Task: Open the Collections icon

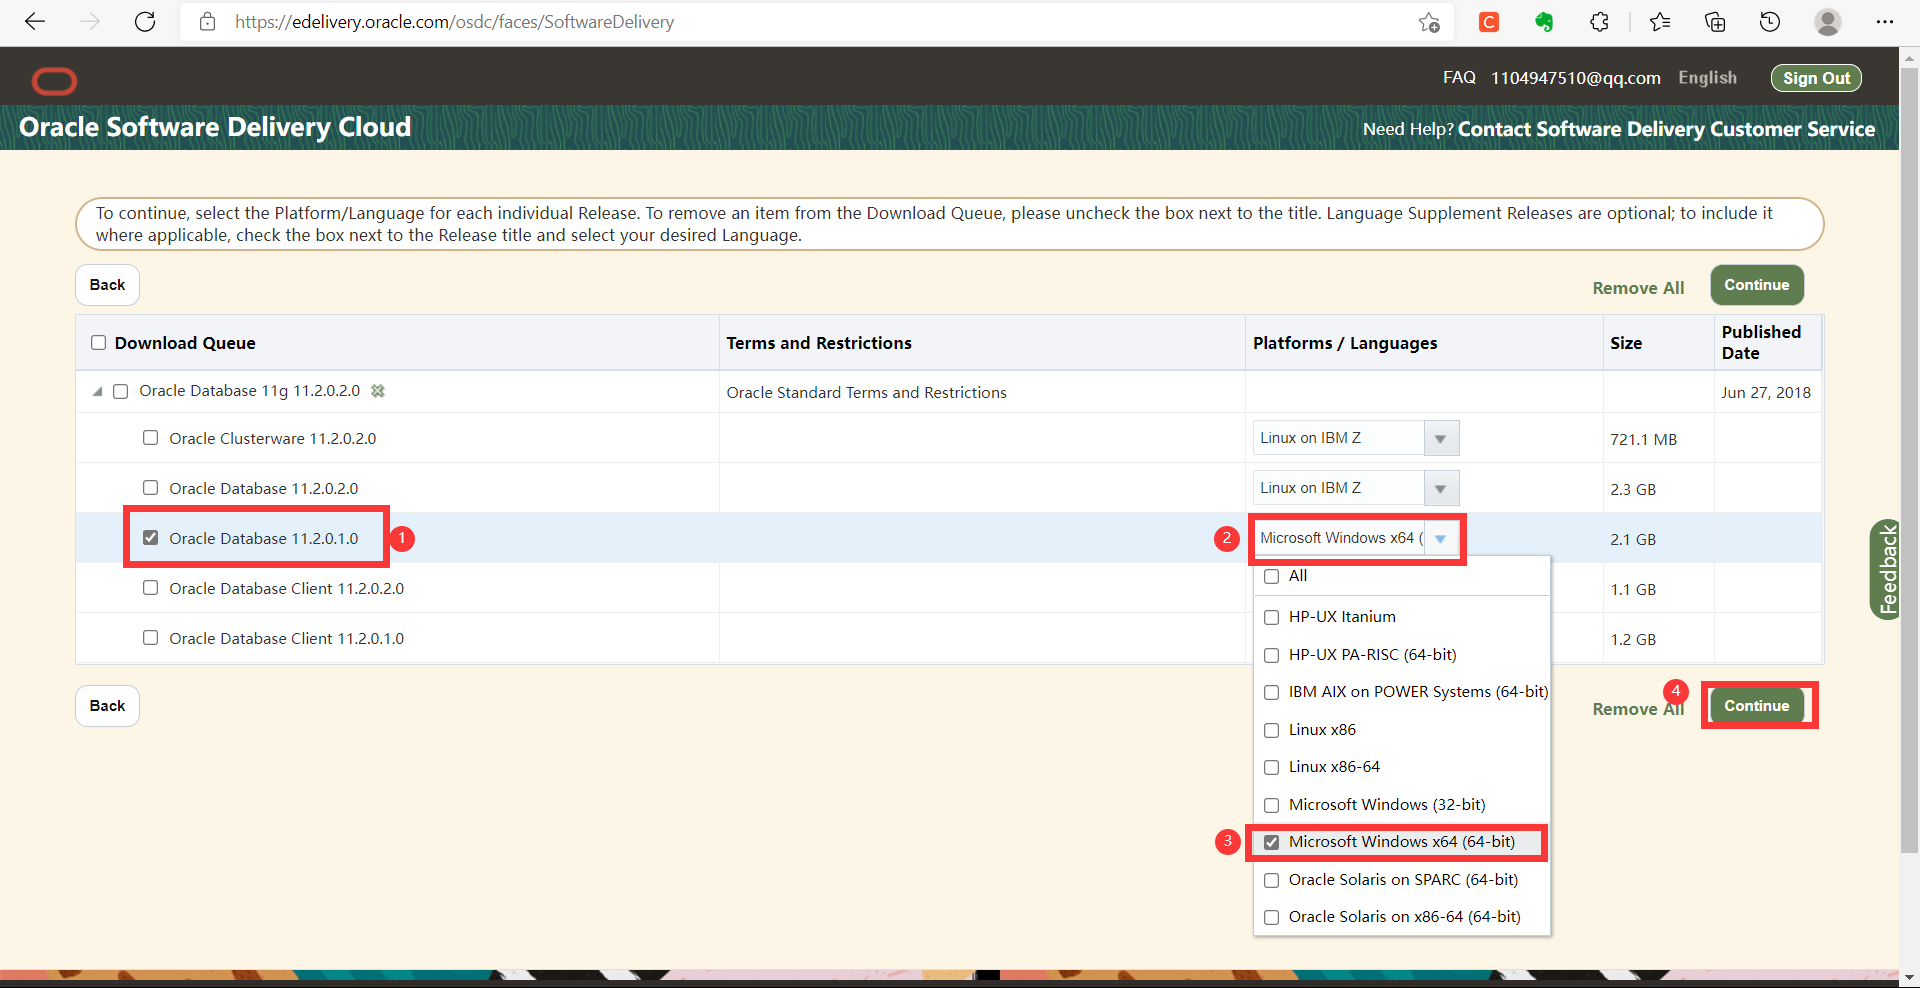Action: 1715,22
